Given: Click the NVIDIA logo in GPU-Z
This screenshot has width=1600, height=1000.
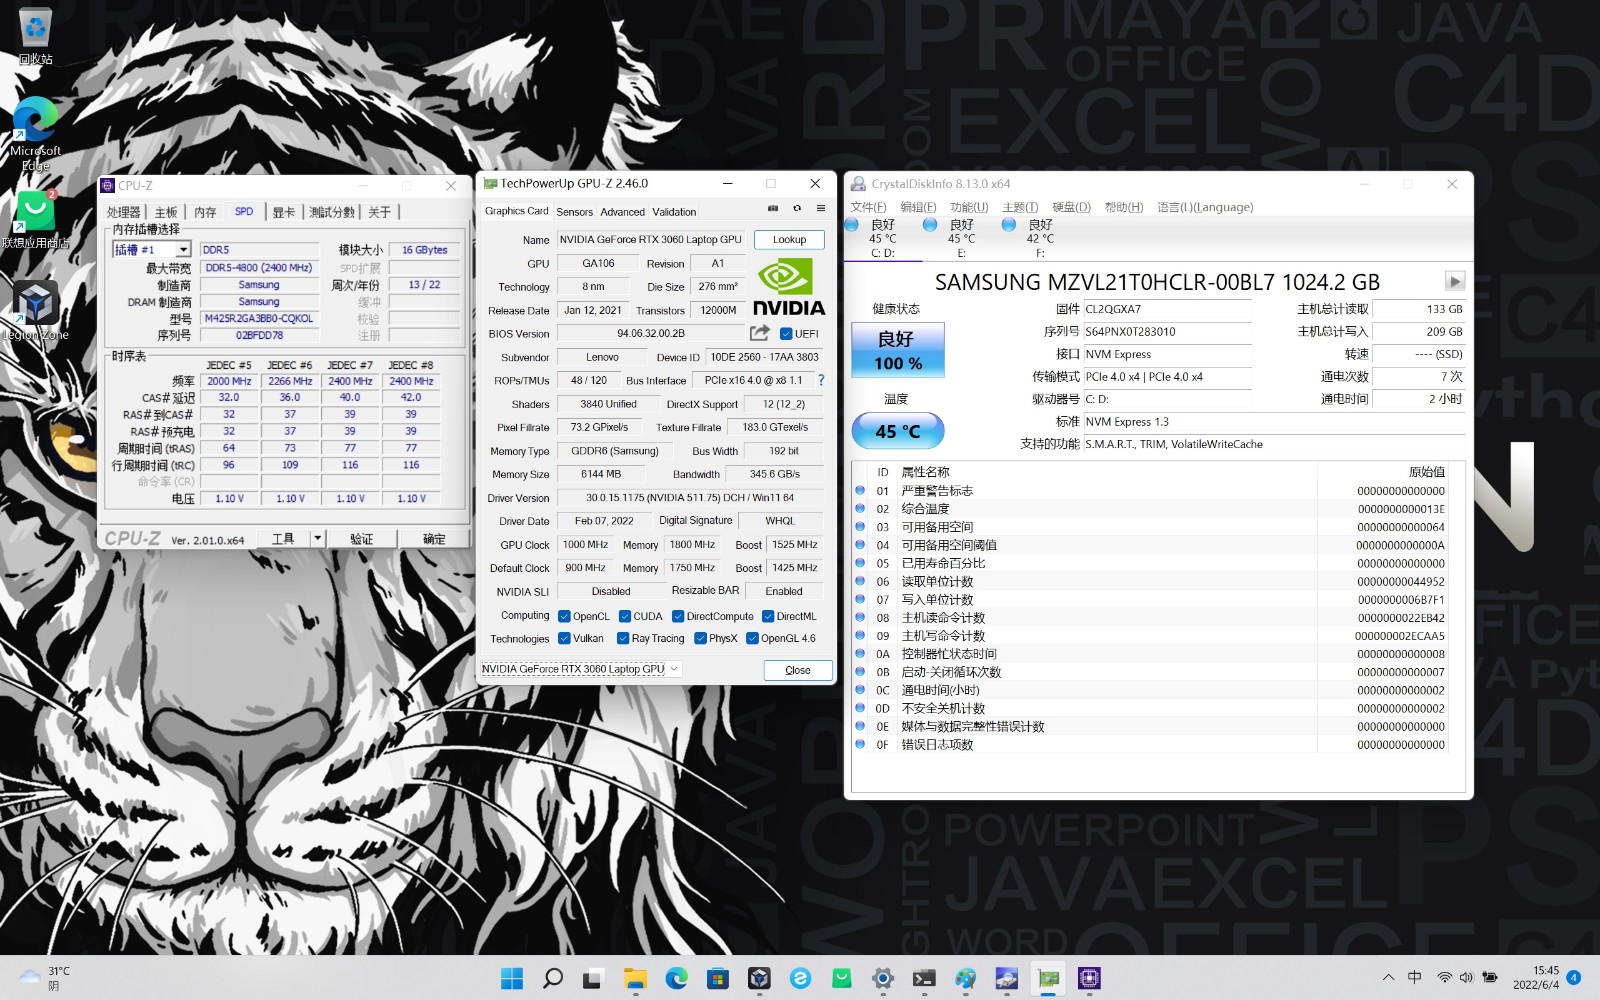Looking at the screenshot, I should [x=788, y=287].
